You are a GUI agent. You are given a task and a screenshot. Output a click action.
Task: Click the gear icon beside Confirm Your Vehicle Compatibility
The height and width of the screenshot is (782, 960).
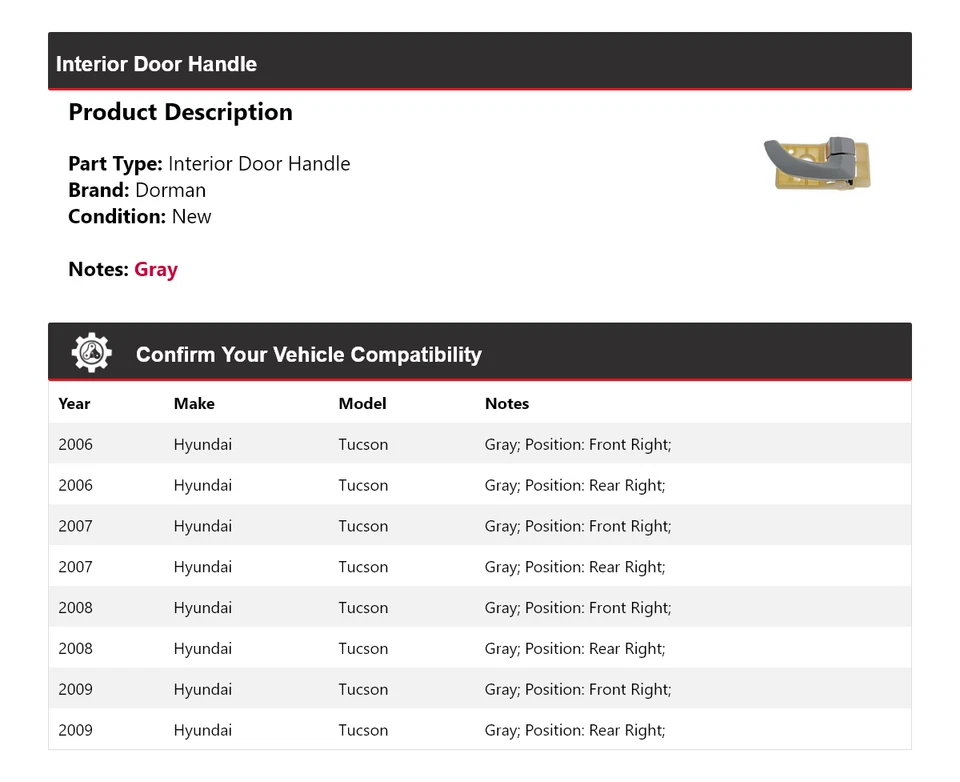91,353
